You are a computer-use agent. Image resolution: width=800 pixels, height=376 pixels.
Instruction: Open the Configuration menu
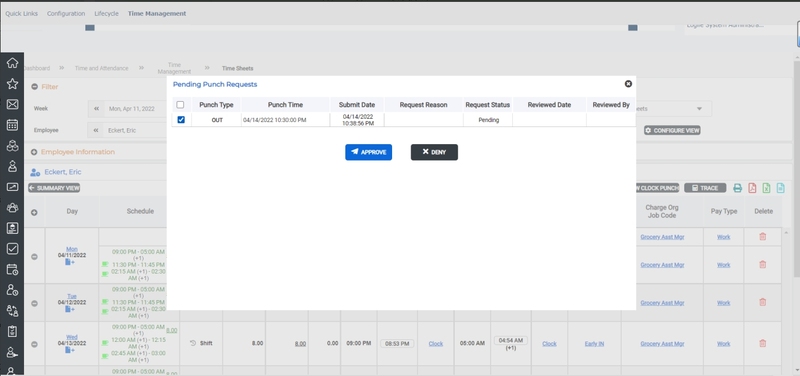(x=66, y=14)
